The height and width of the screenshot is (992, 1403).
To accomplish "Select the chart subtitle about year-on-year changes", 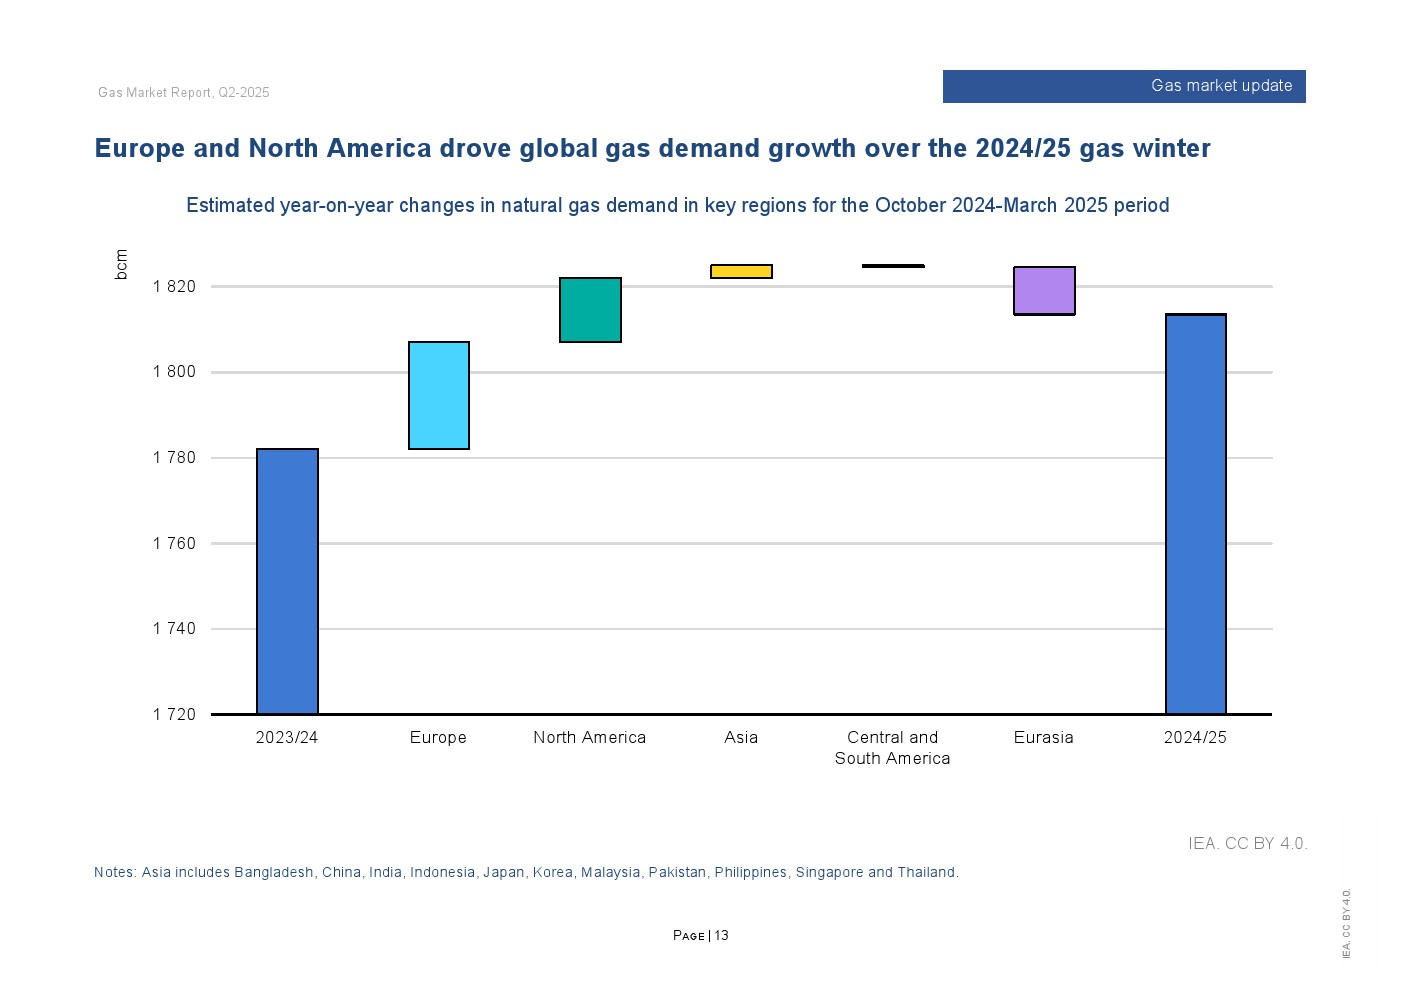I will [x=677, y=206].
